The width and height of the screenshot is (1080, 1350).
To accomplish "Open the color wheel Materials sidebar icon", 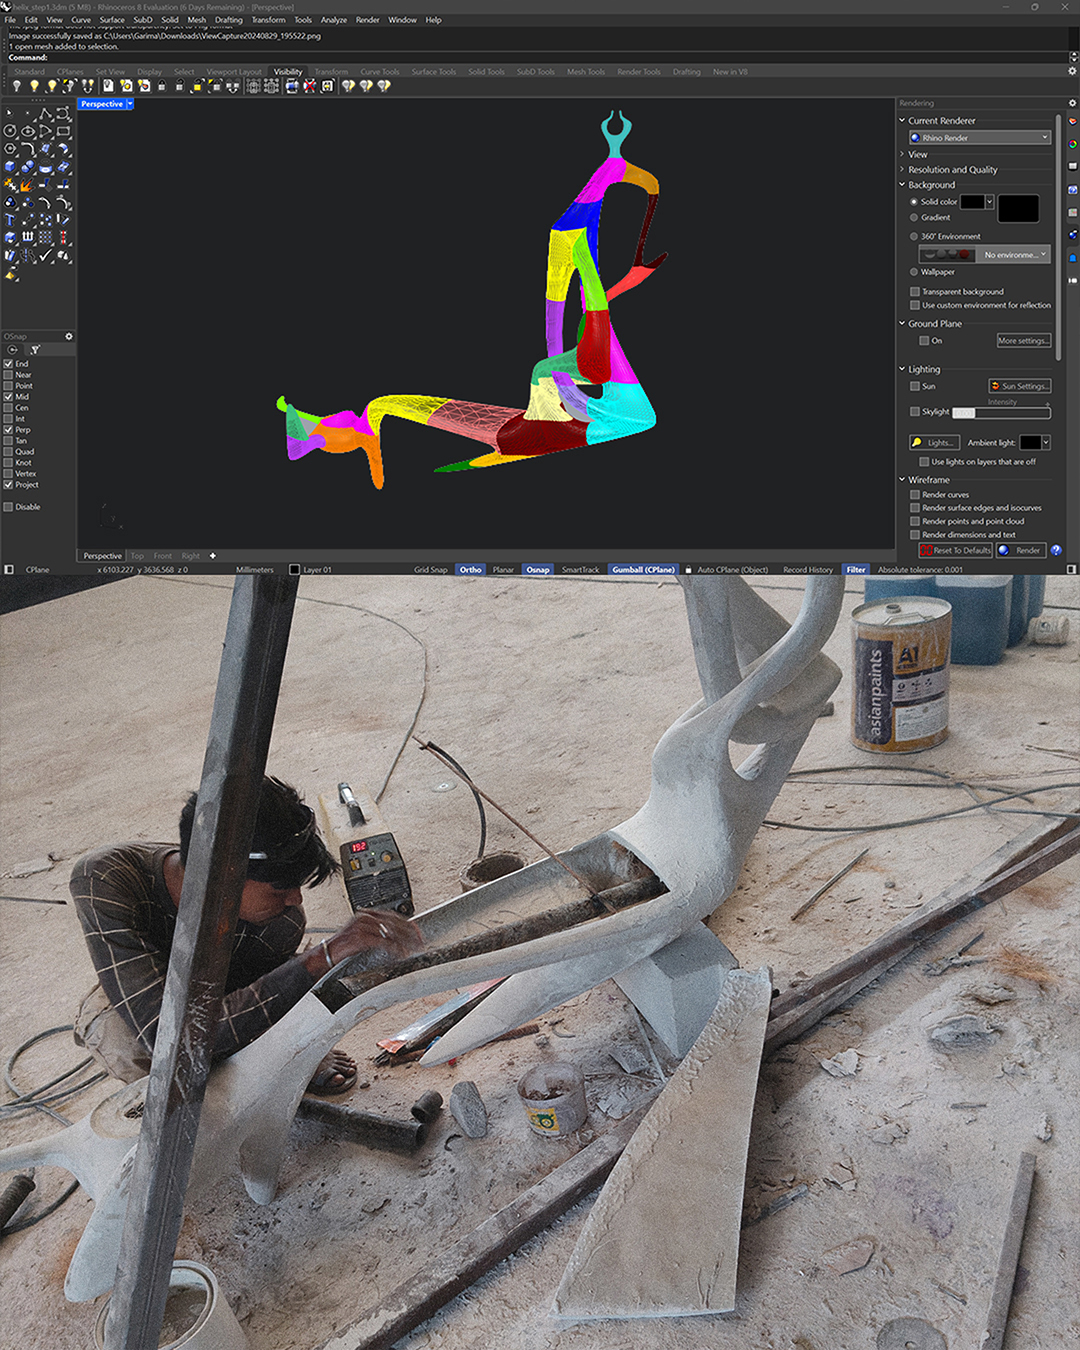I will (x=1073, y=144).
